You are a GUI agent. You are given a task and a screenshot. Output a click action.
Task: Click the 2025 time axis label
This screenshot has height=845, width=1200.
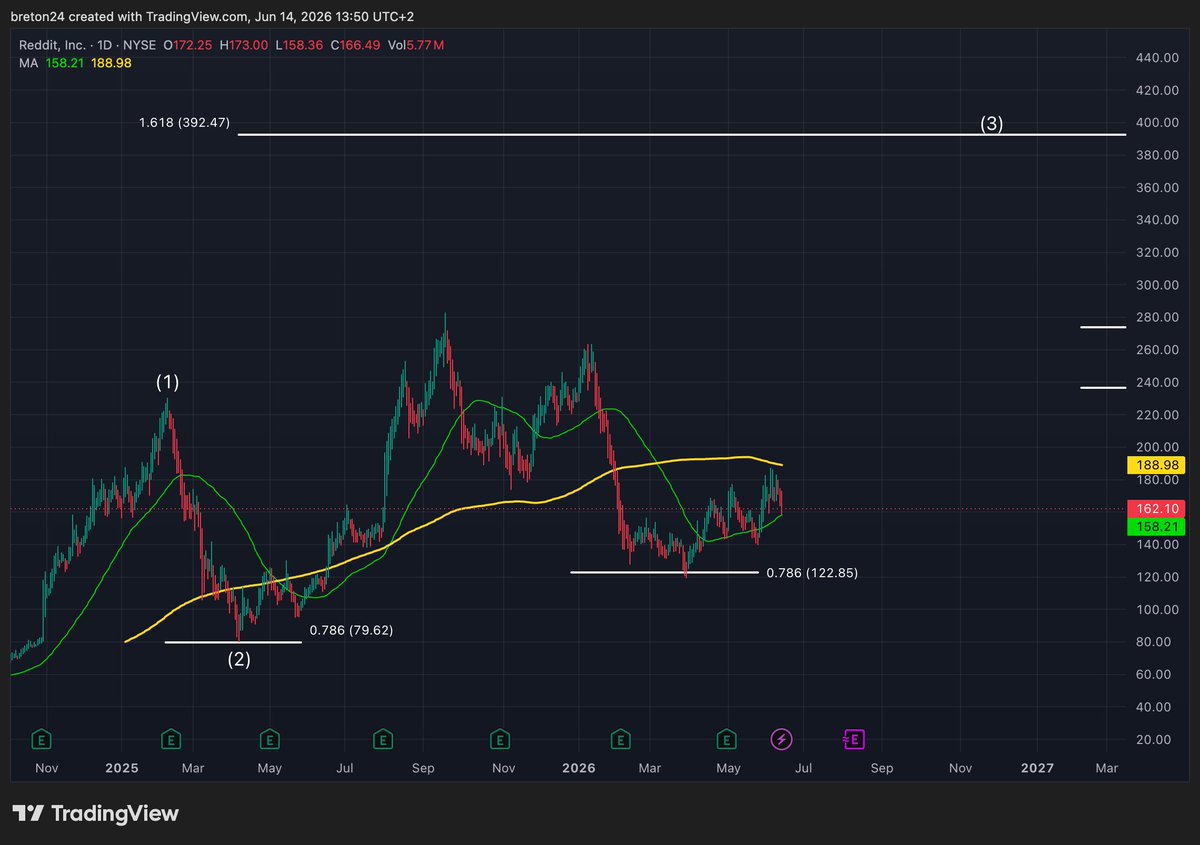tap(122, 768)
